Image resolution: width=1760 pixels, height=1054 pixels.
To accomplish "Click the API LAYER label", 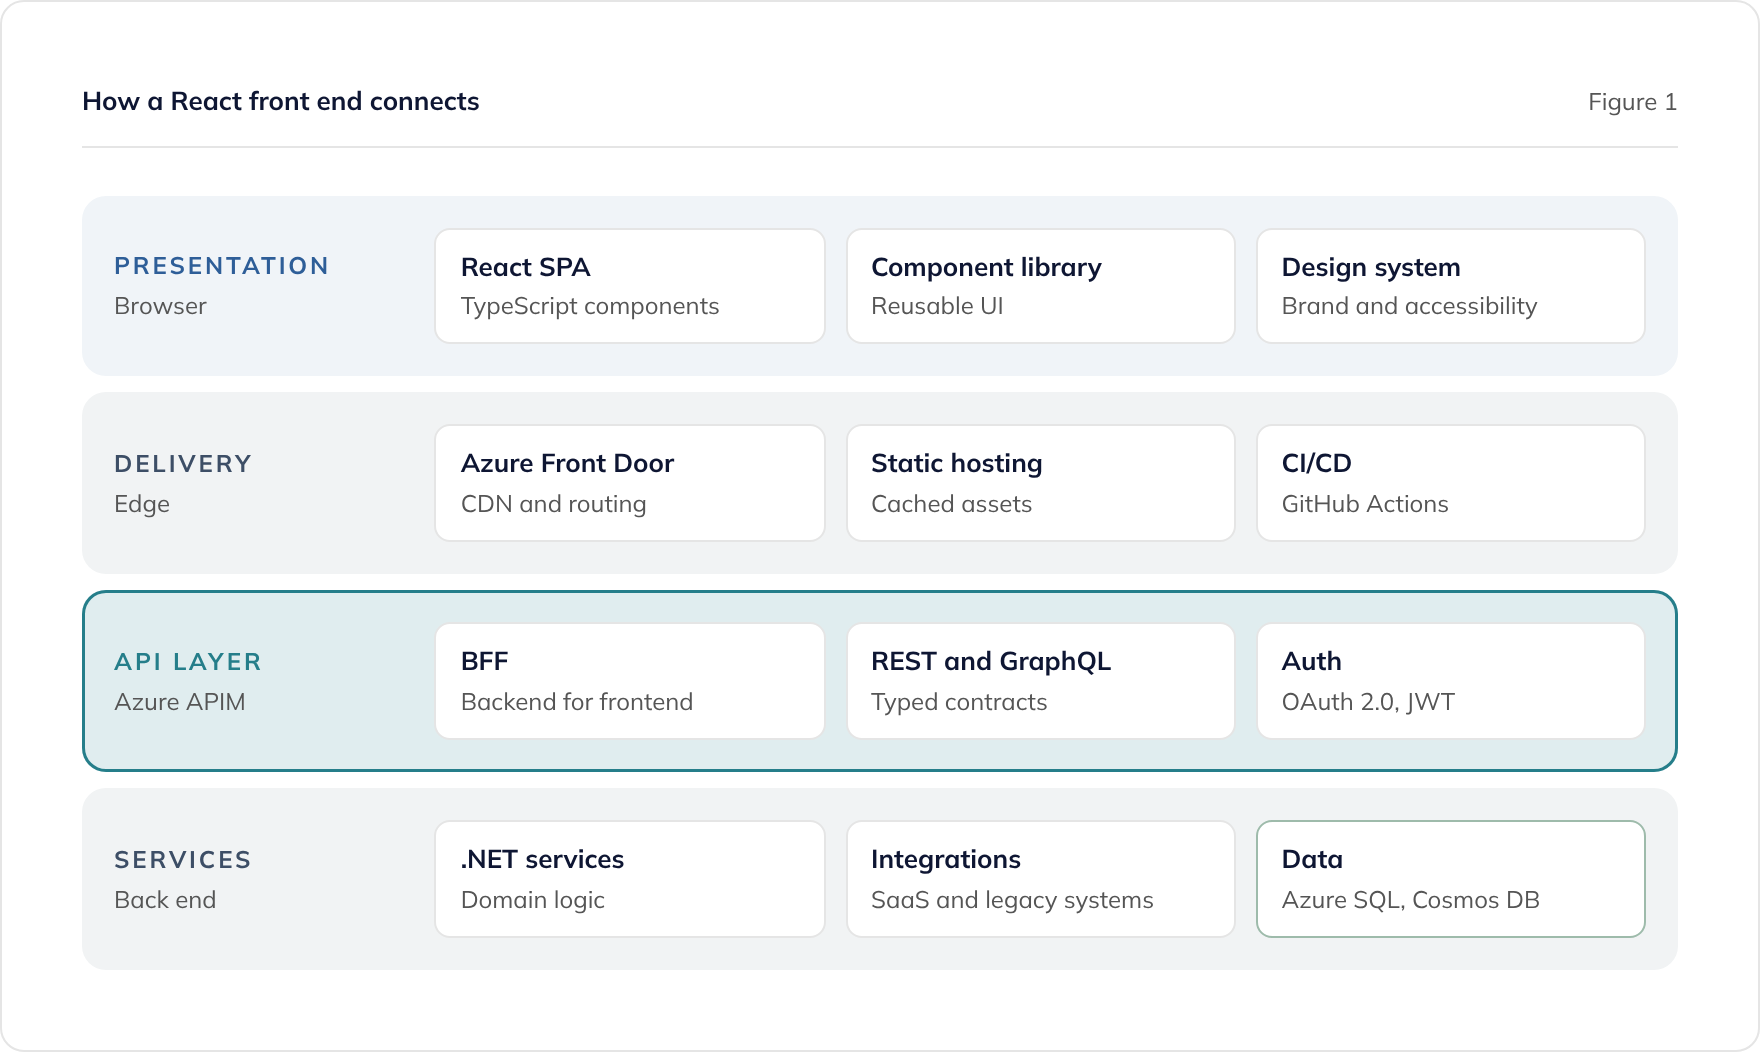I will [x=188, y=662].
